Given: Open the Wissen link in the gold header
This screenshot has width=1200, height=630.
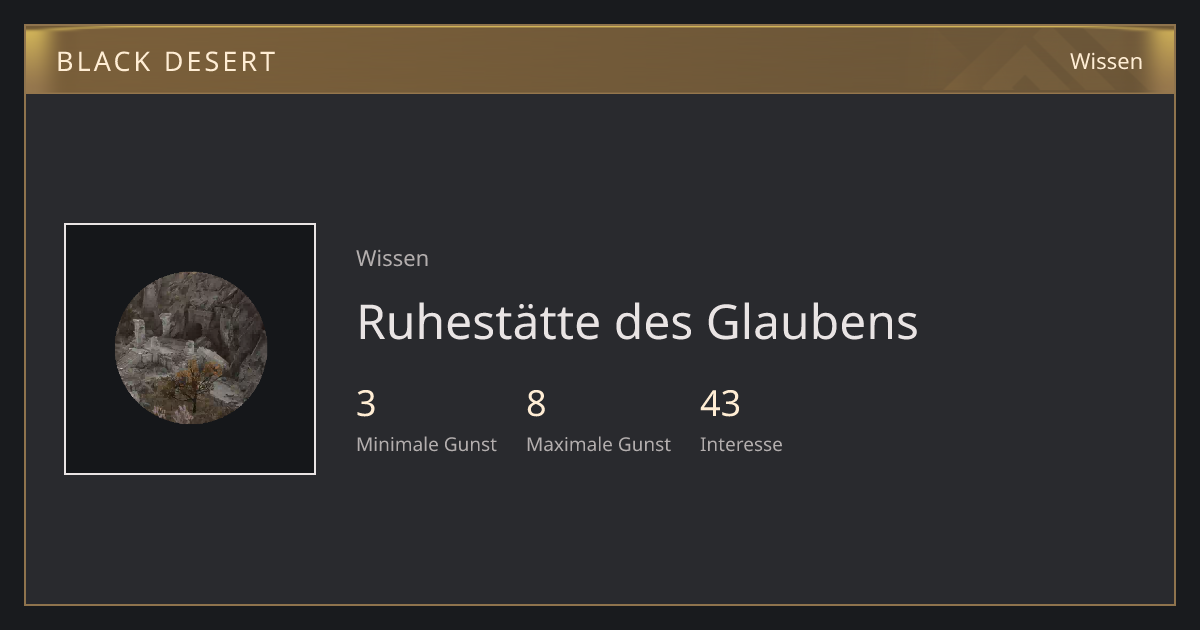Looking at the screenshot, I should (x=1106, y=61).
